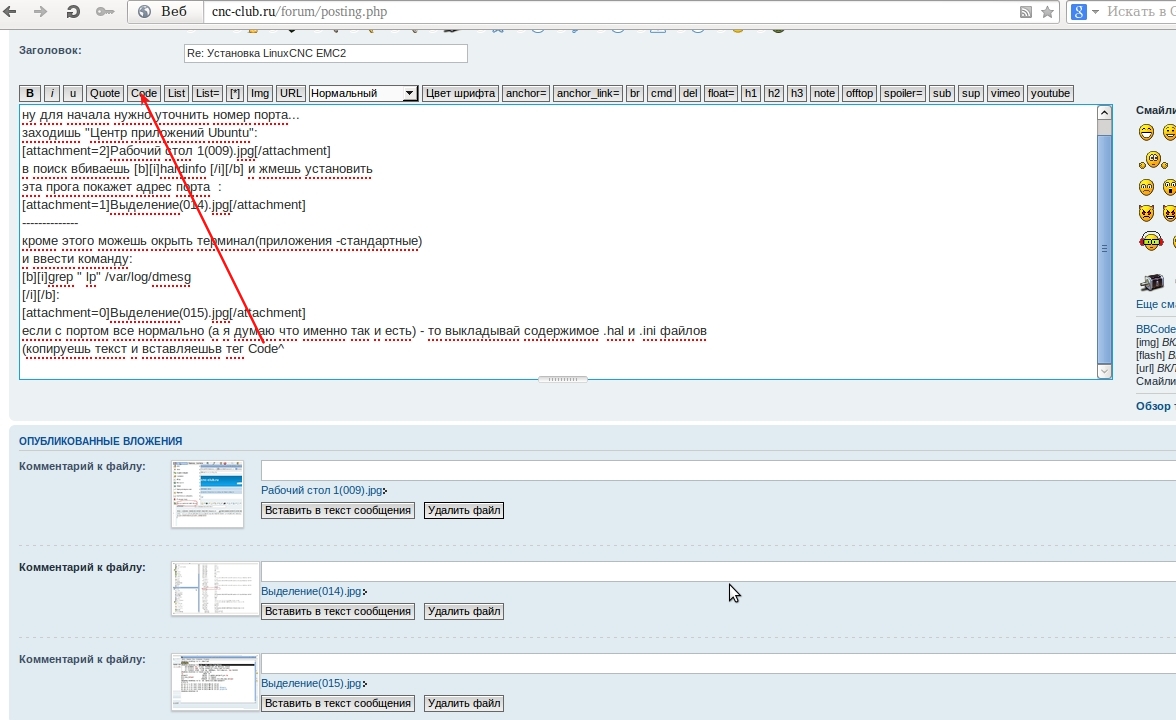Go back with the browser back arrow
Viewport: 1176px width, 720px height.
point(10,11)
